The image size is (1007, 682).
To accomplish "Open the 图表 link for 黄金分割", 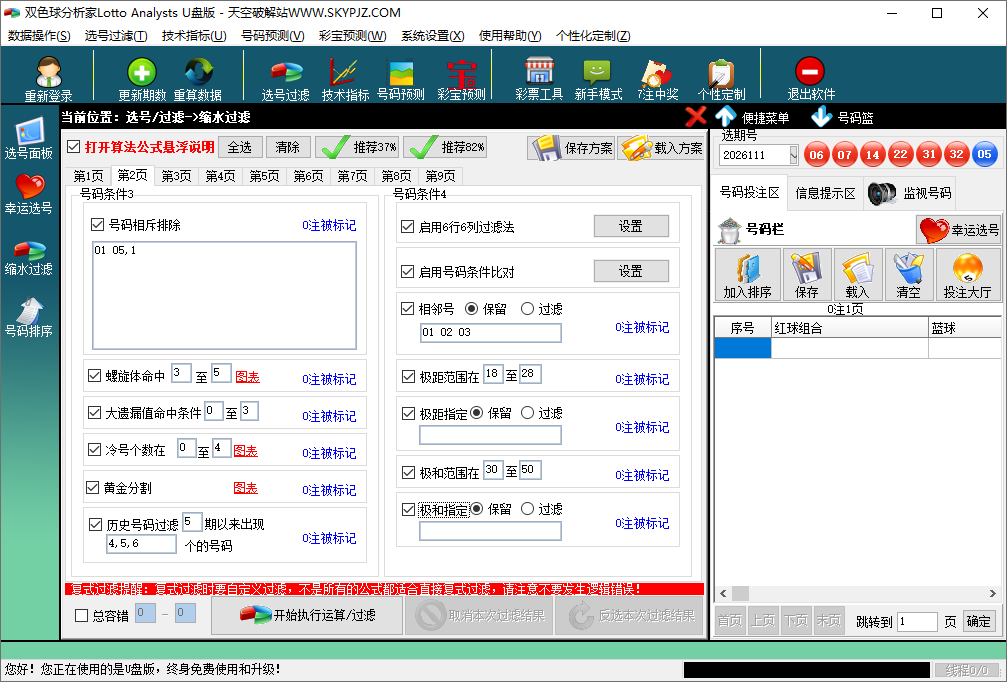I will pyautogui.click(x=245, y=488).
